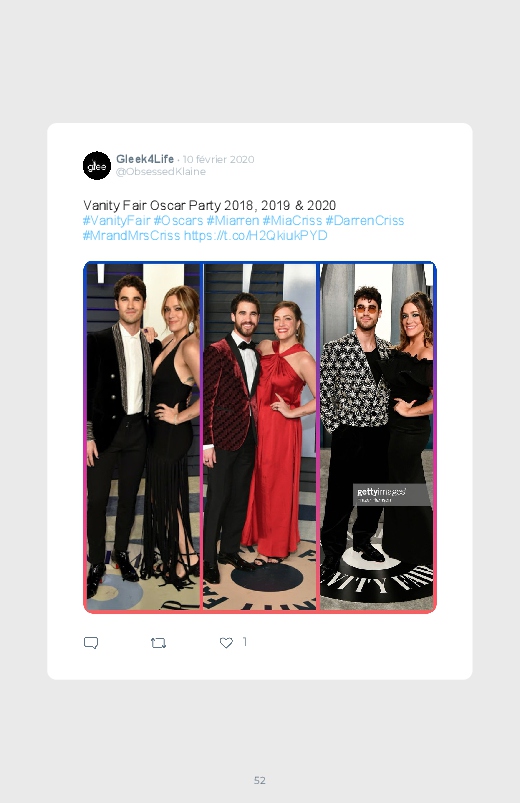
Task: Click the 10 février 2020 timestamp
Action: (x=218, y=159)
